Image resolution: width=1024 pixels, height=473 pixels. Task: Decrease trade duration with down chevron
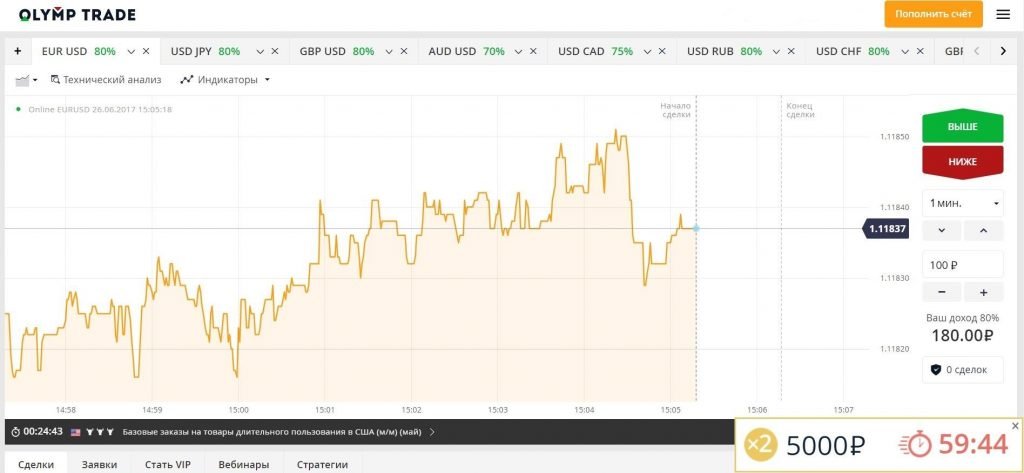(942, 230)
